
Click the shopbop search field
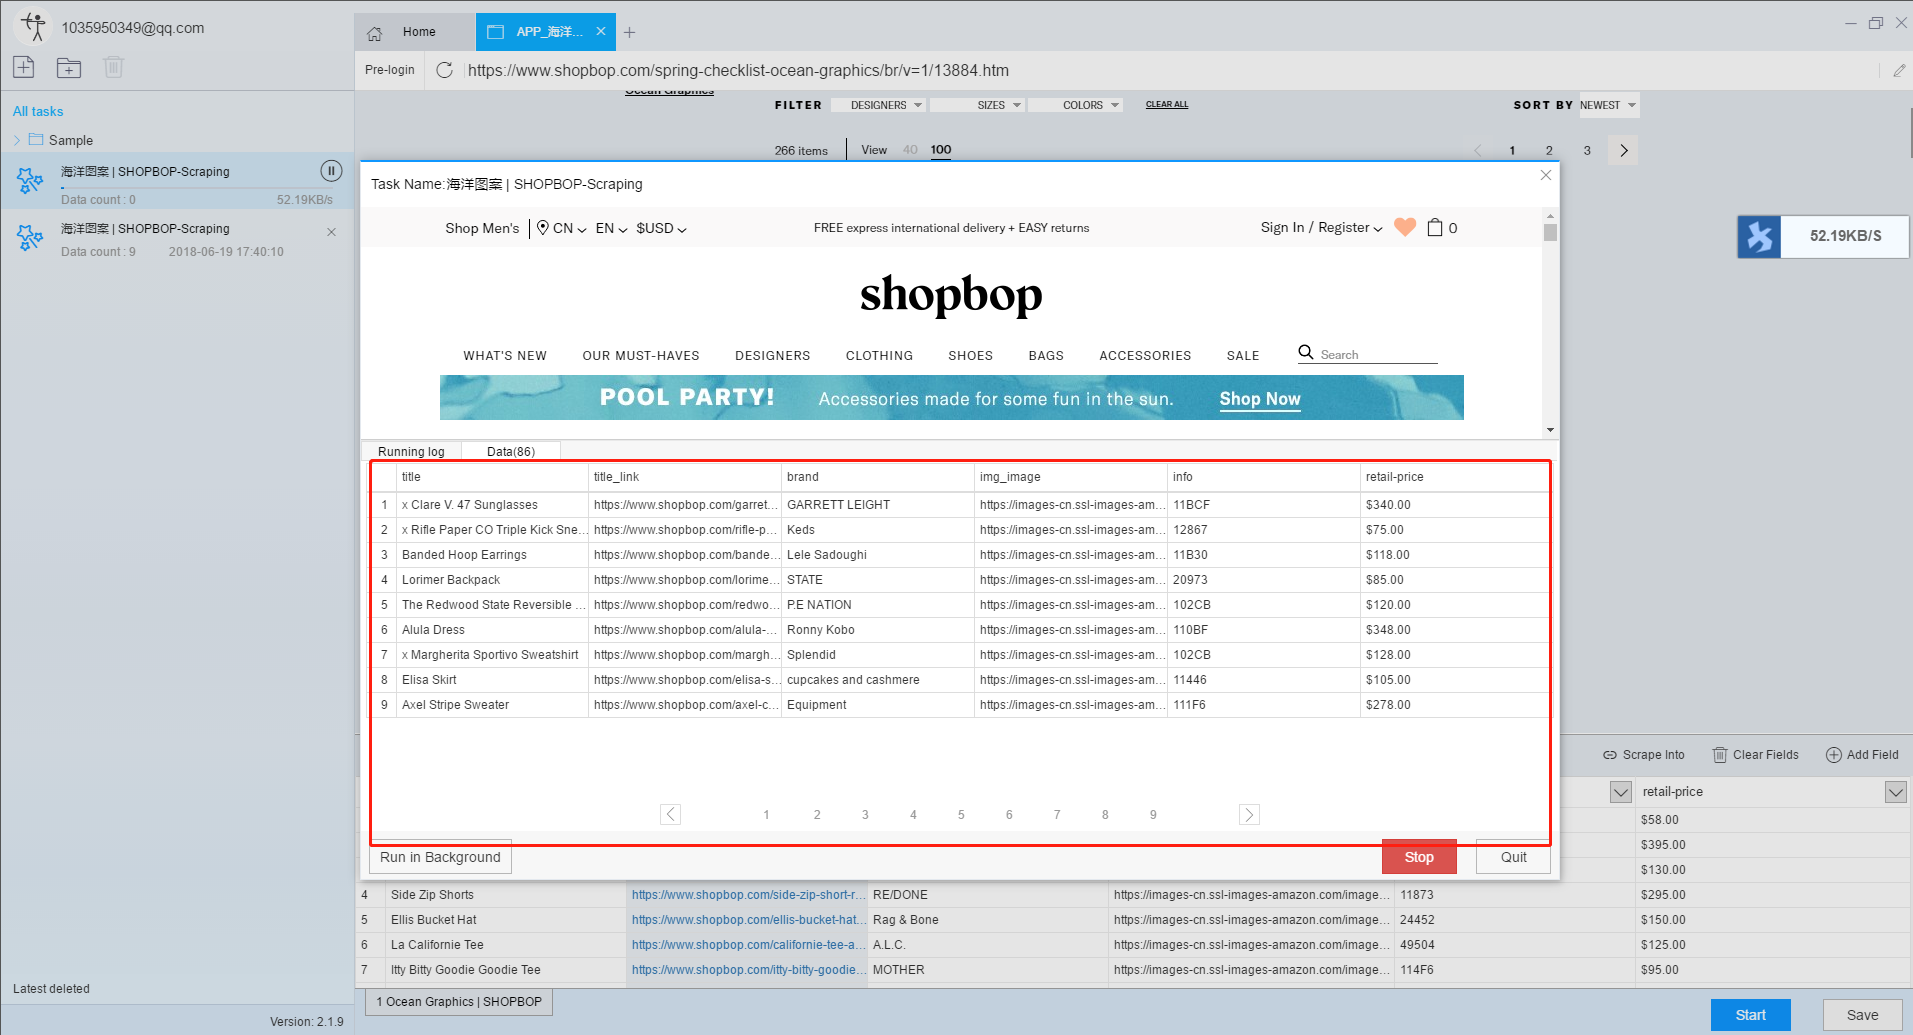(x=1378, y=354)
